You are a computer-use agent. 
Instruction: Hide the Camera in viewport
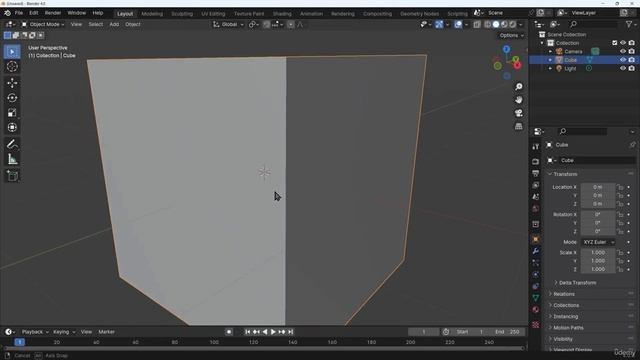click(x=623, y=51)
